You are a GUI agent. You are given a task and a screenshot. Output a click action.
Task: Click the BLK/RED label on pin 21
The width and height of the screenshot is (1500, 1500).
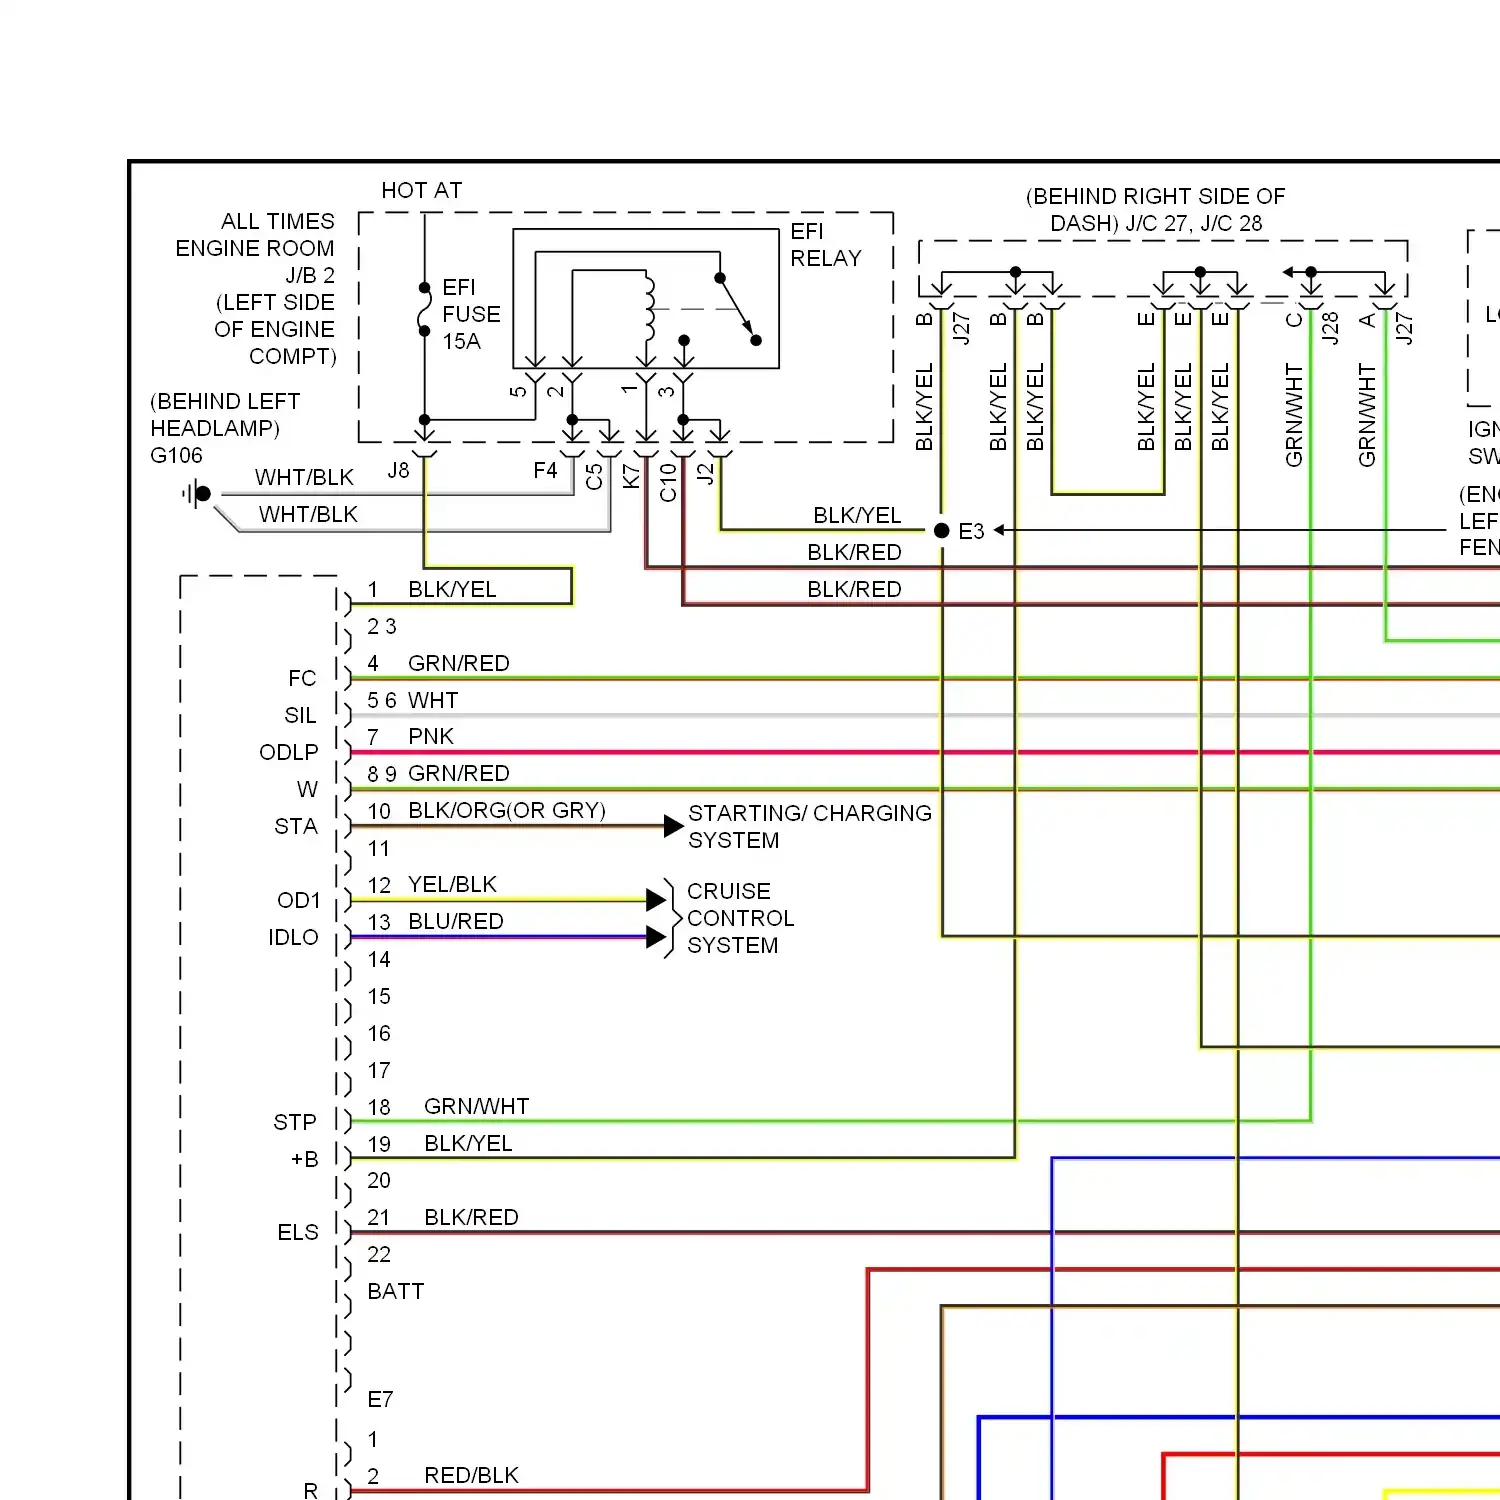tap(471, 1217)
